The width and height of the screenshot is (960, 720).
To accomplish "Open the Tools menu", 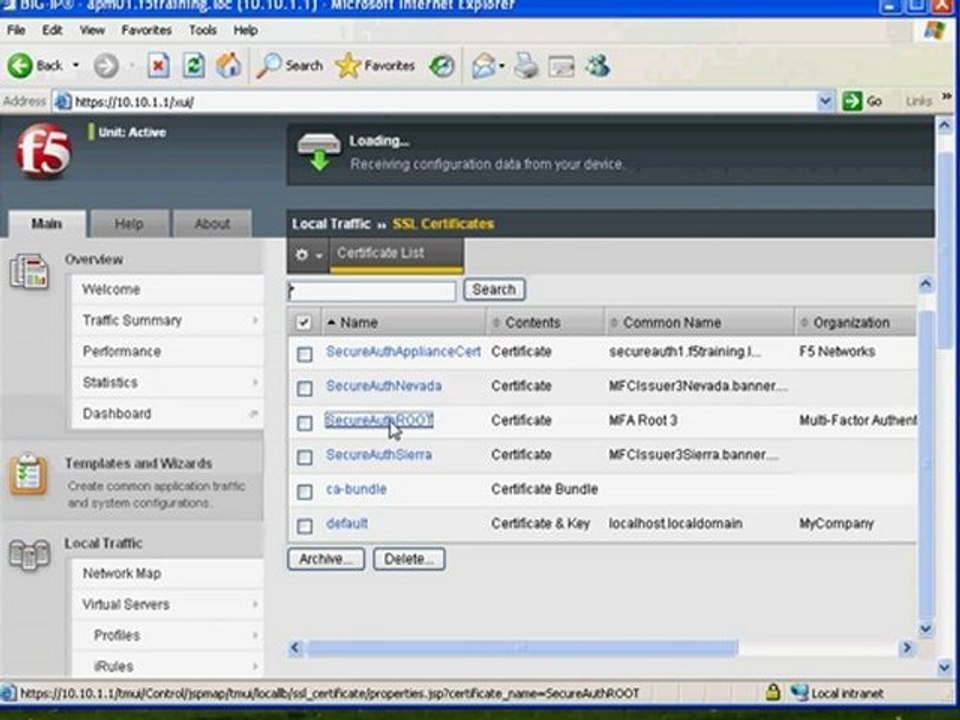I will click(203, 30).
